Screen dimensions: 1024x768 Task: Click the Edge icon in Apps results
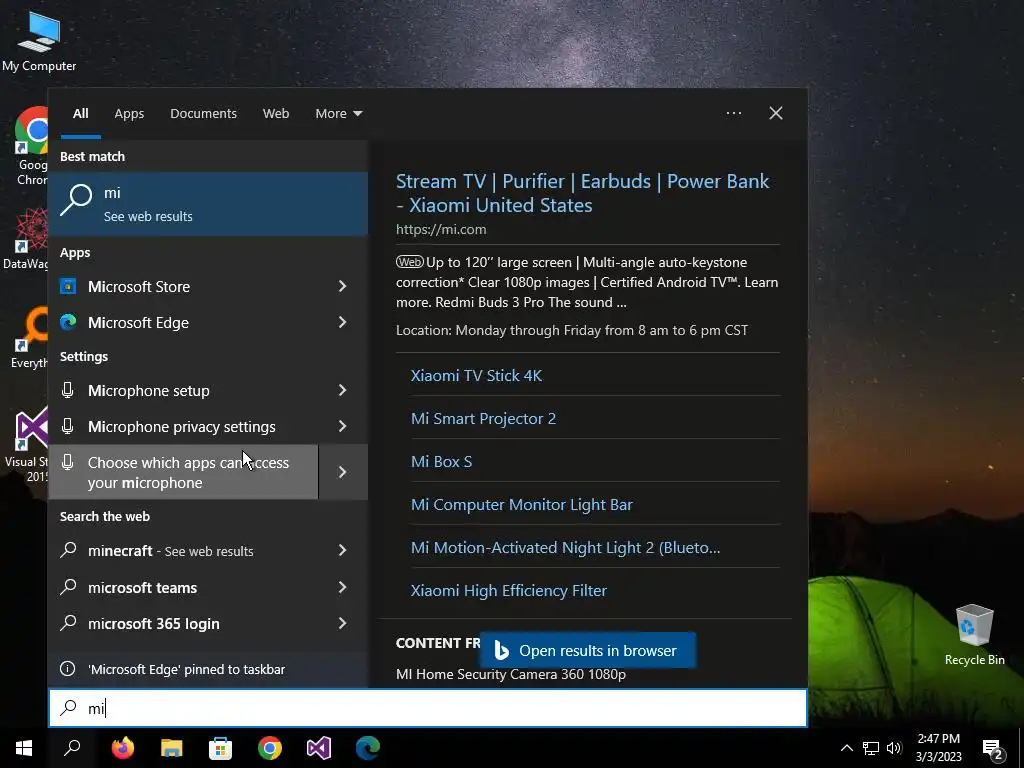point(68,322)
